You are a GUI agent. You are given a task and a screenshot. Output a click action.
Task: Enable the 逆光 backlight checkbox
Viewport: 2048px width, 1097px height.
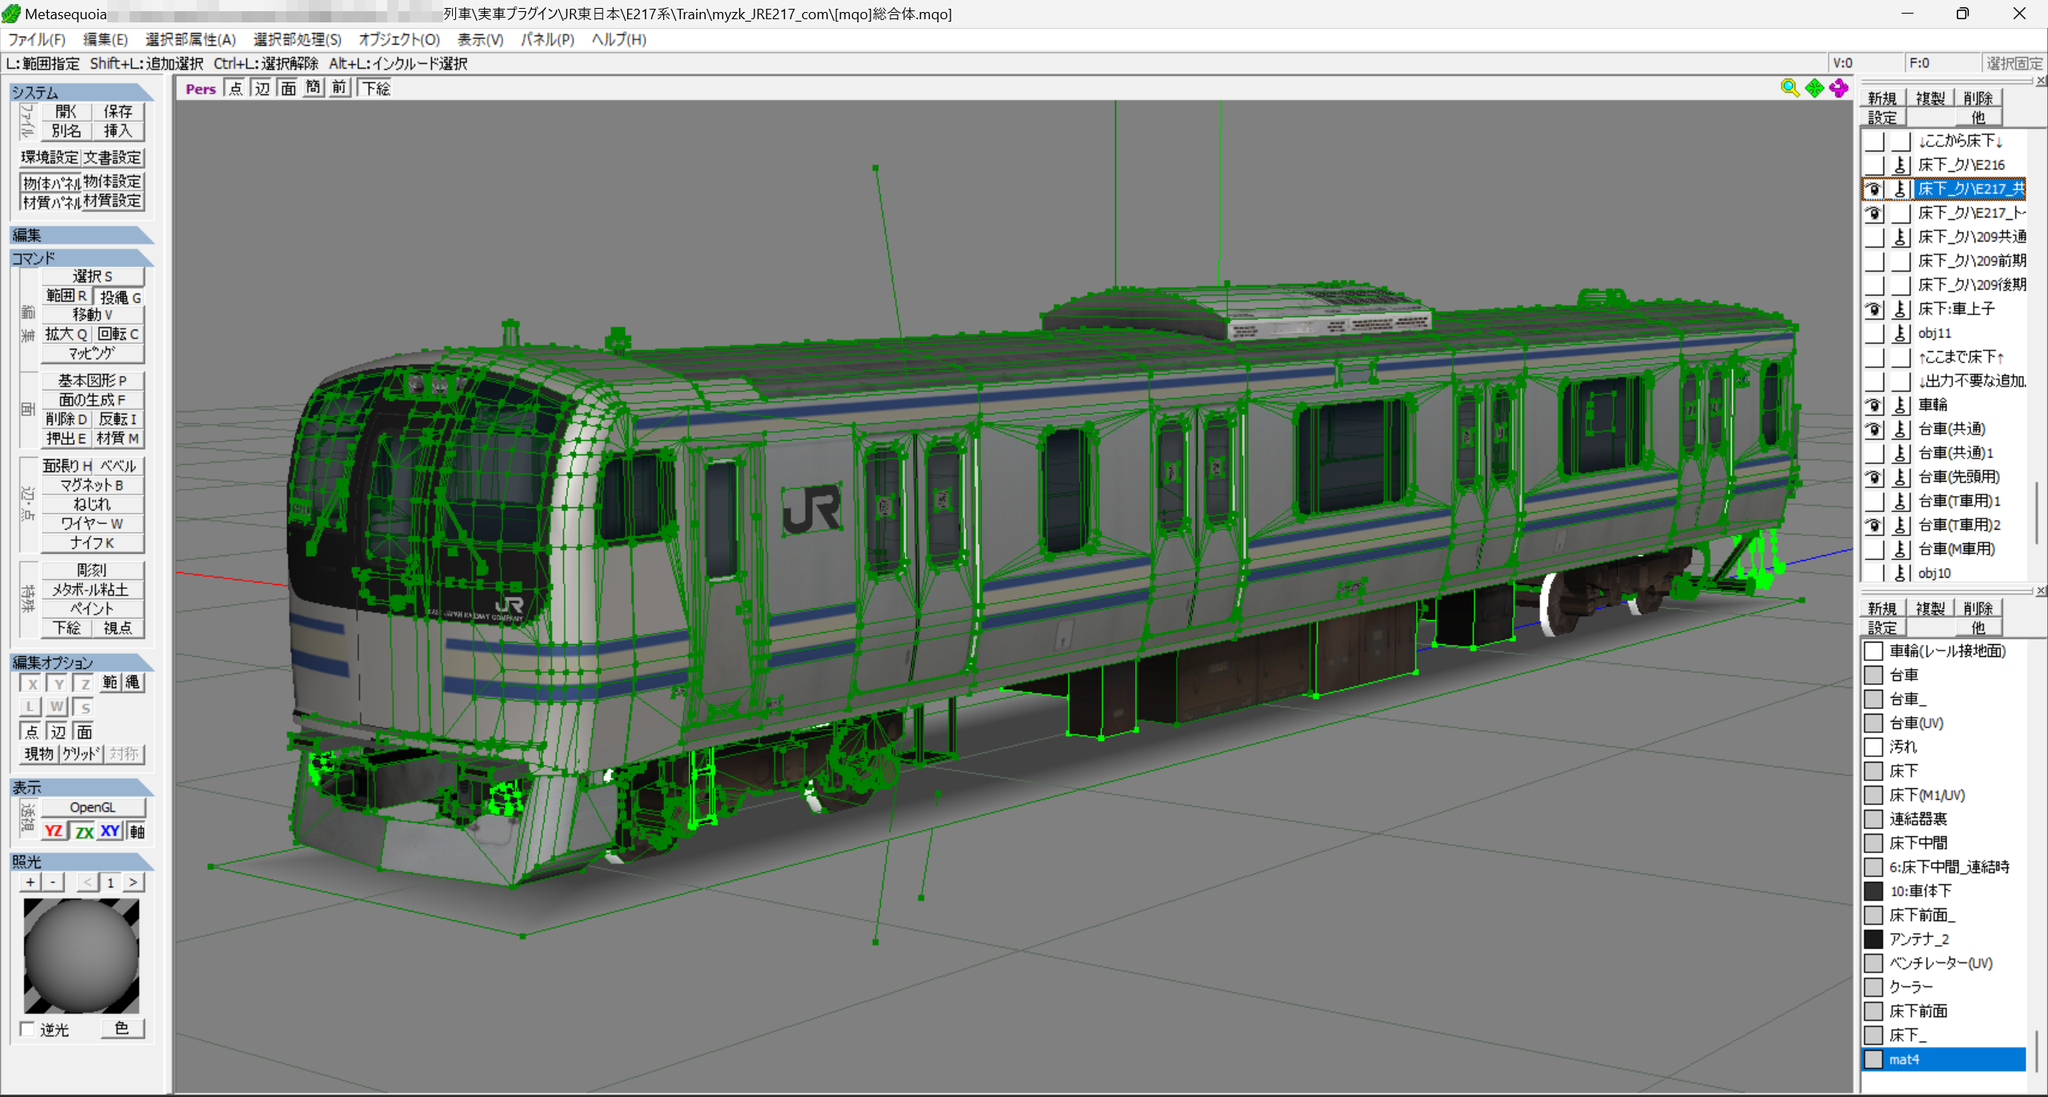pyautogui.click(x=28, y=1029)
